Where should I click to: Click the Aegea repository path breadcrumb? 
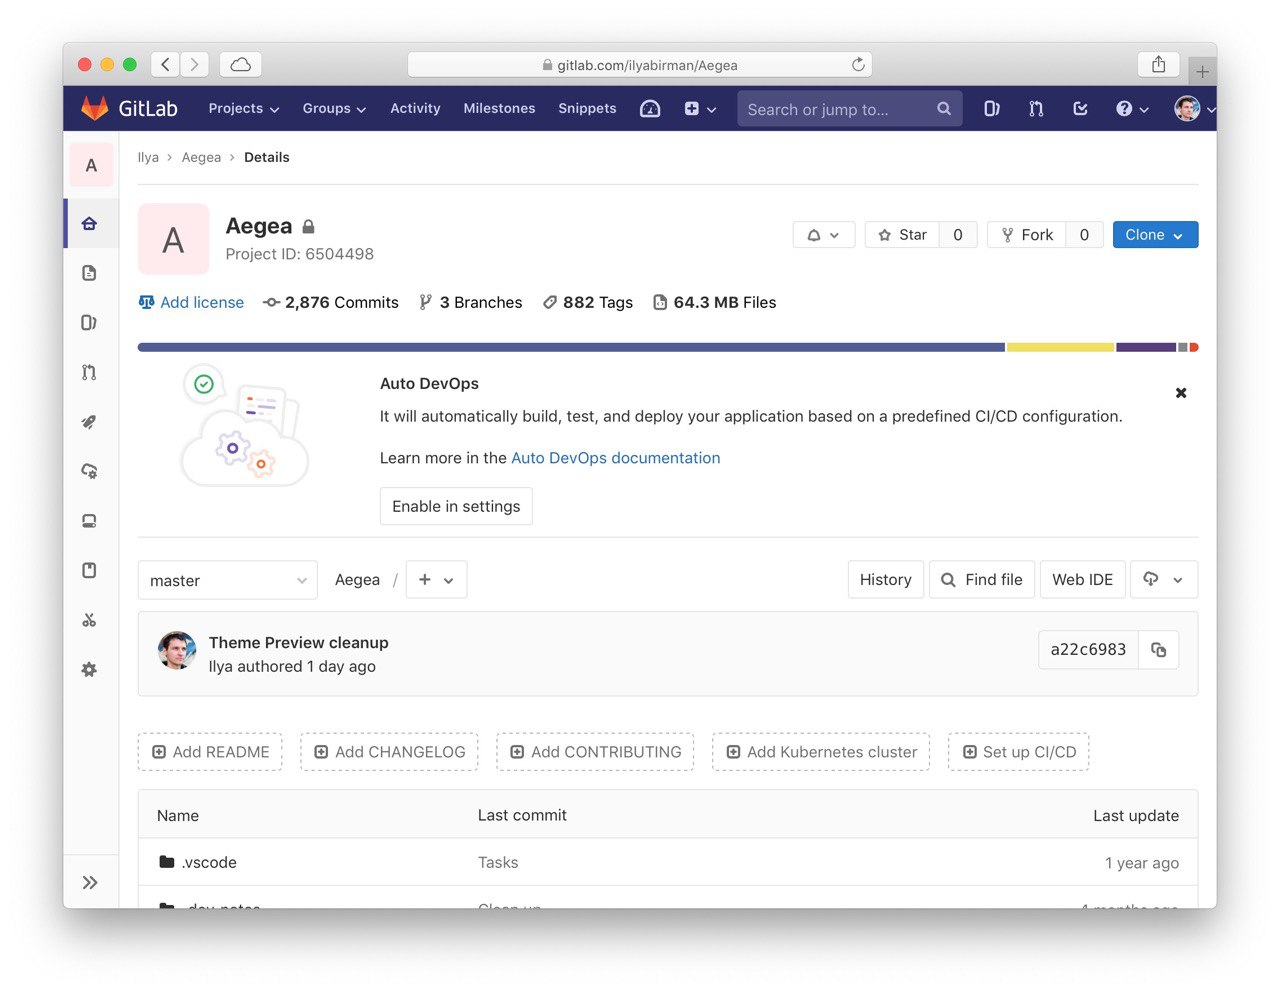point(357,580)
